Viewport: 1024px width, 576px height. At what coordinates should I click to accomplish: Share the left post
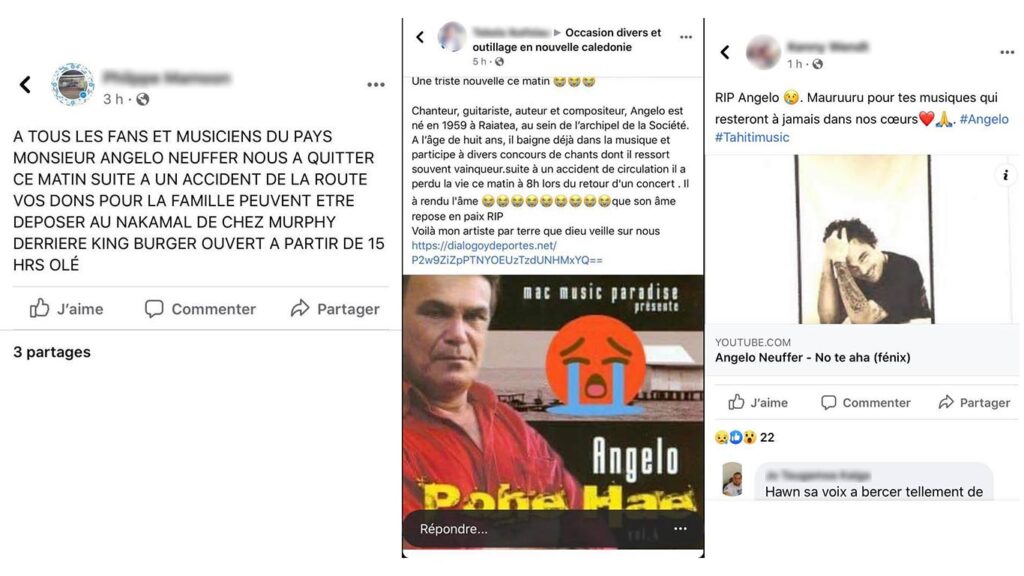coord(335,308)
